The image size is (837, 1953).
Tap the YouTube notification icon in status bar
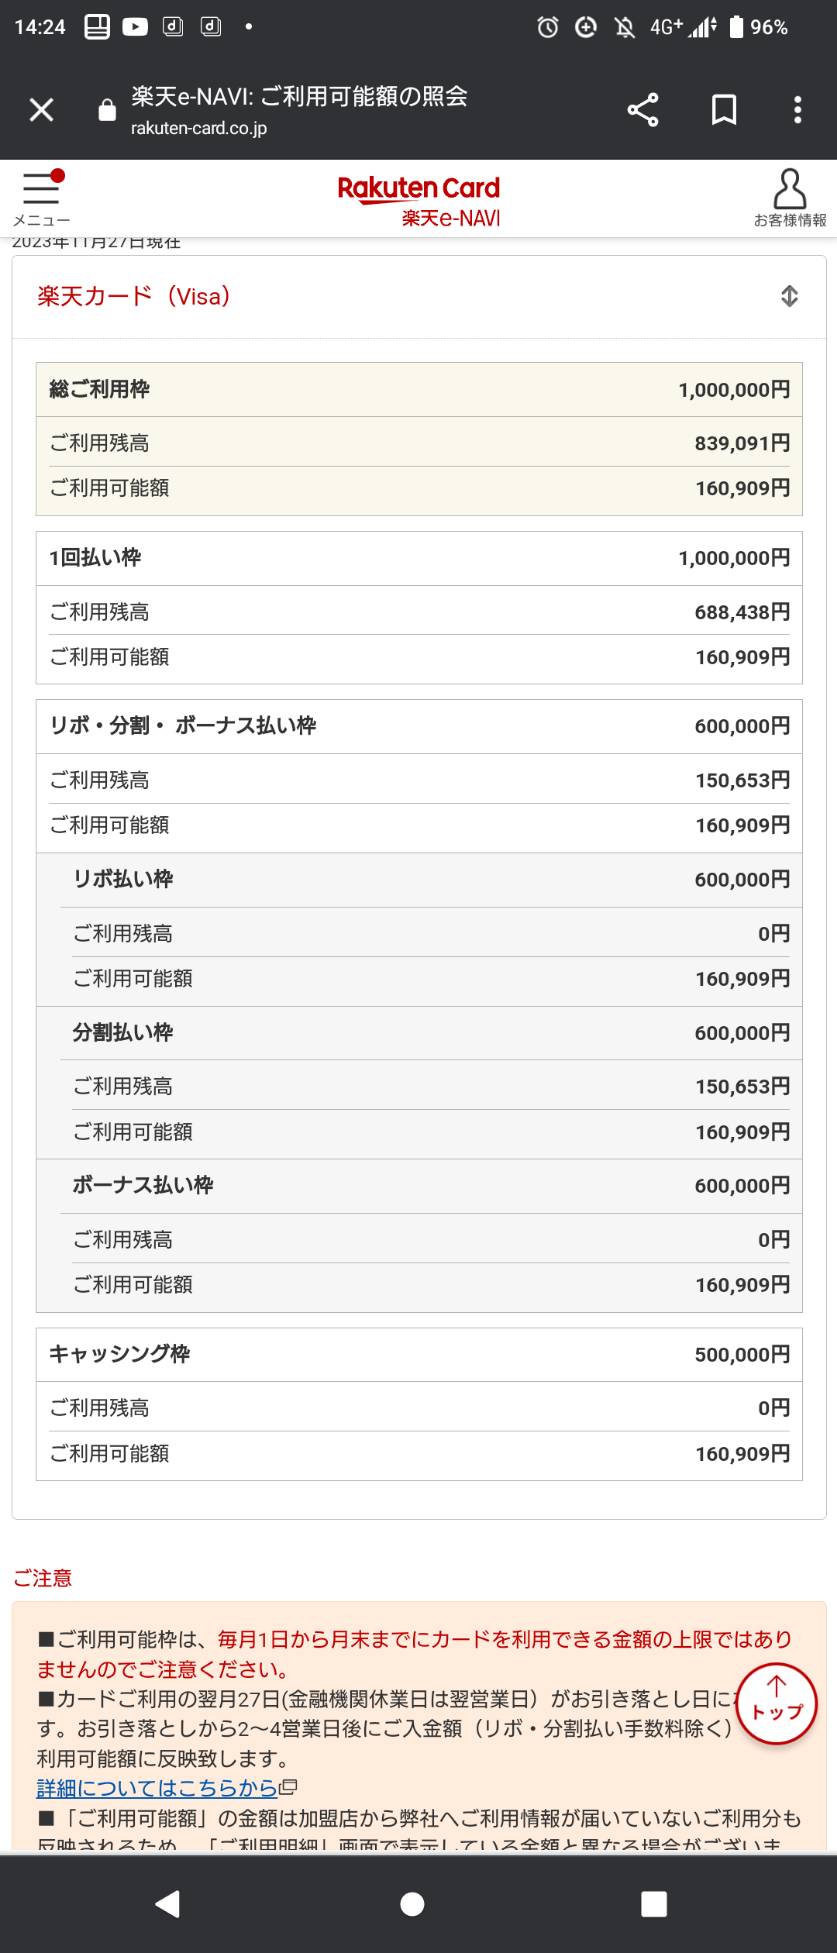(x=135, y=27)
